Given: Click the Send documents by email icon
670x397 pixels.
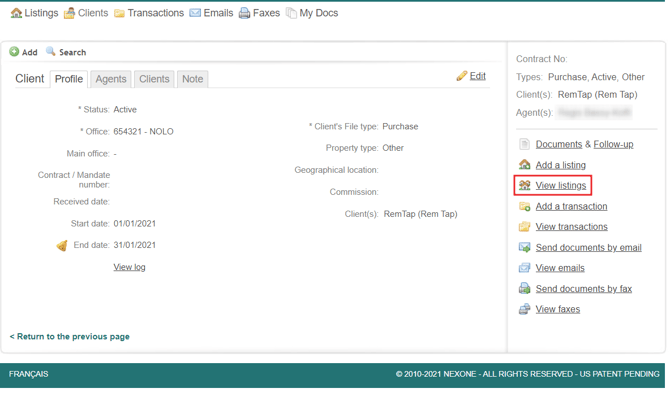Looking at the screenshot, I should tap(524, 247).
